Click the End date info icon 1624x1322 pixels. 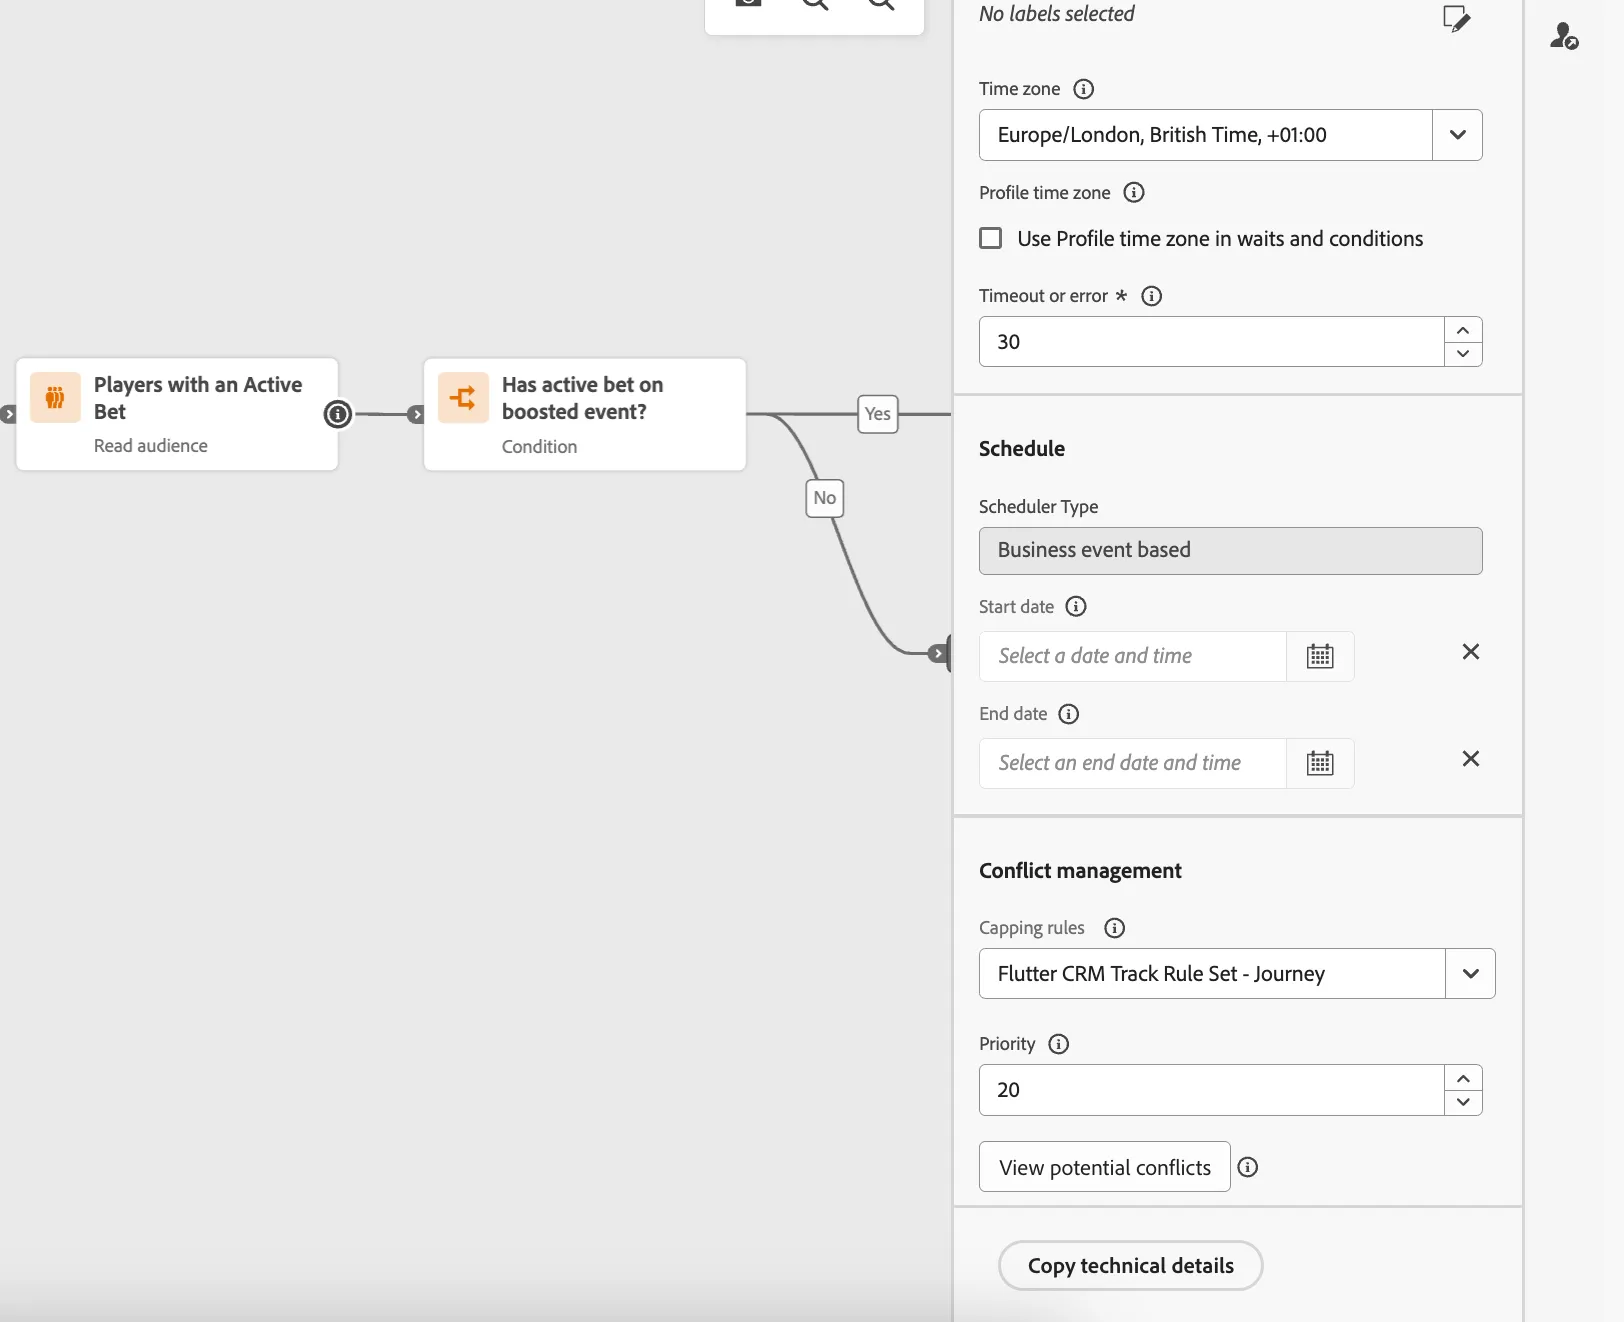1069,714
